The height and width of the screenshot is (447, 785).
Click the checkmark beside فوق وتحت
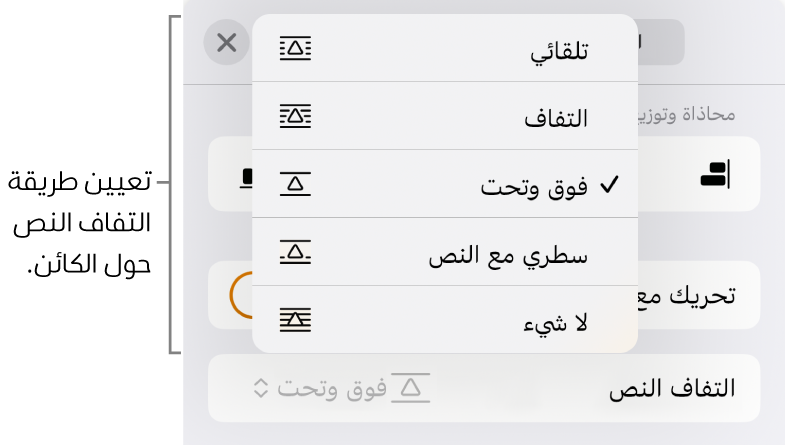[611, 184]
